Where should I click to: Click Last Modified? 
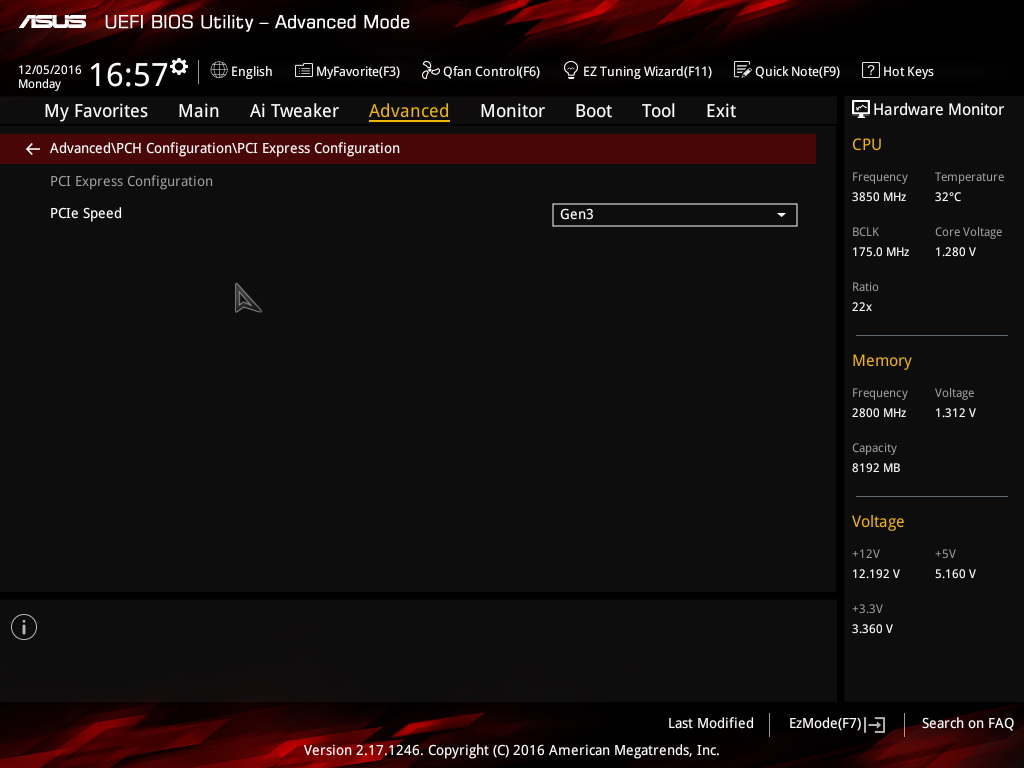(x=711, y=724)
